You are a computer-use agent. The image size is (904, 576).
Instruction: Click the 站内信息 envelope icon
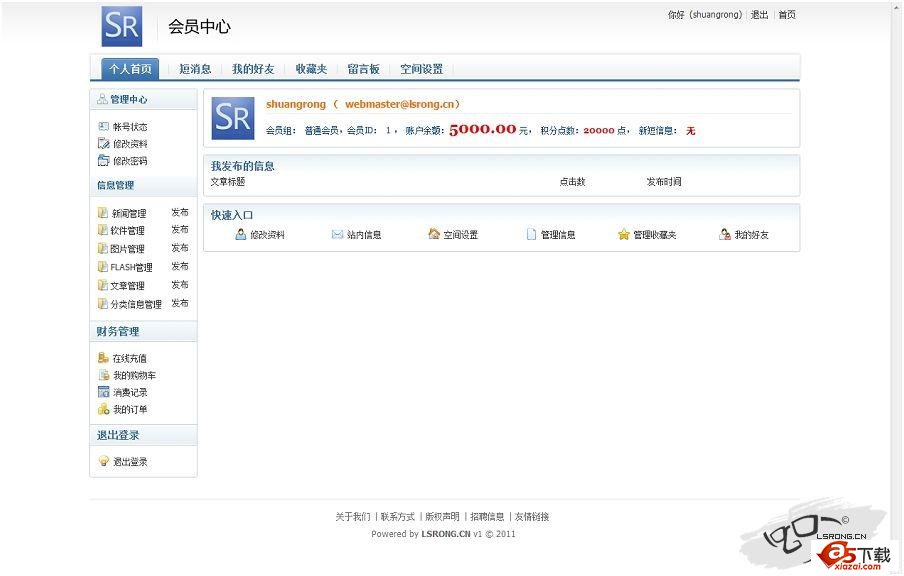pyautogui.click(x=337, y=235)
